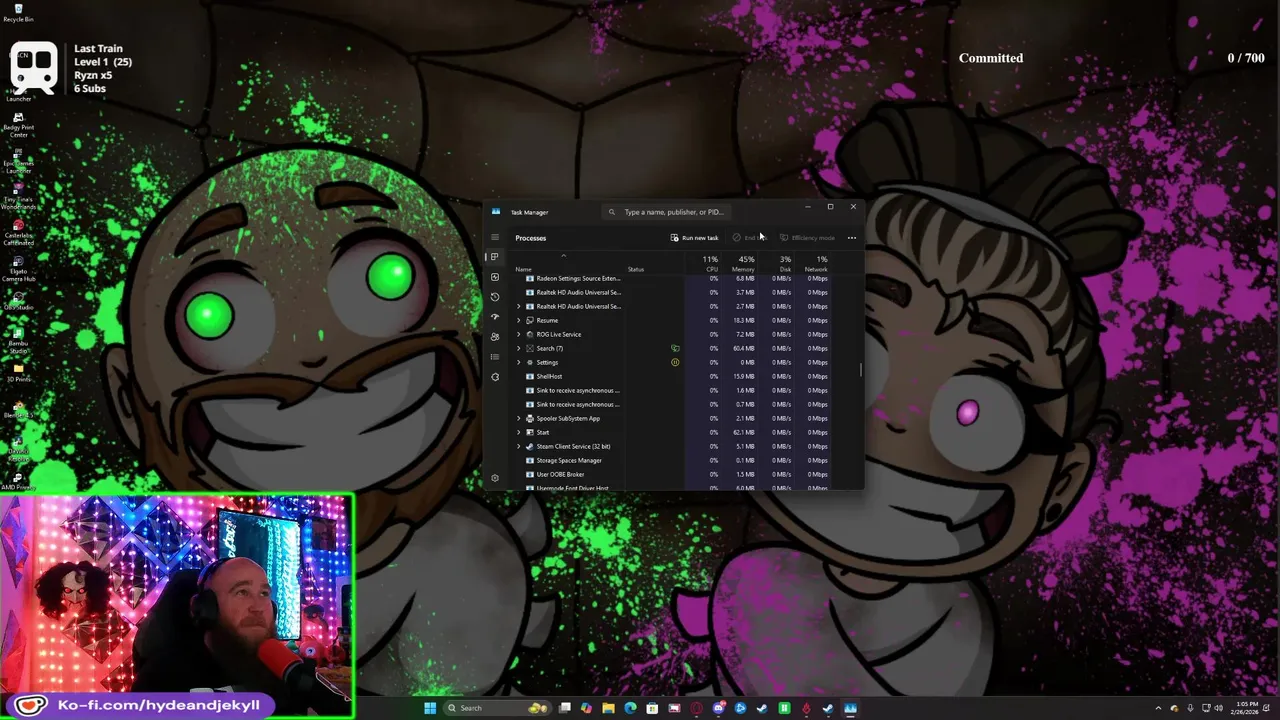Open the three-dot more options menu
The width and height of the screenshot is (1280, 720).
coord(852,238)
